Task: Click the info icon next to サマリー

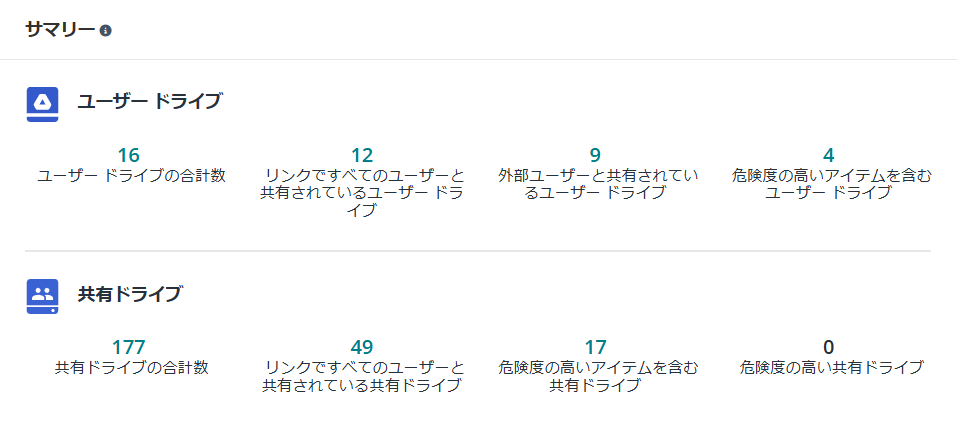Action: [x=106, y=30]
